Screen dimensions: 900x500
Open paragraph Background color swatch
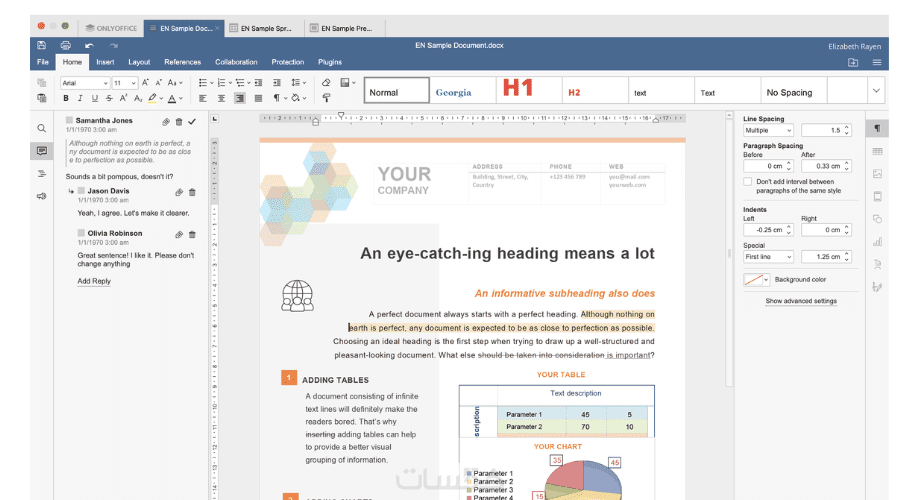click(756, 280)
